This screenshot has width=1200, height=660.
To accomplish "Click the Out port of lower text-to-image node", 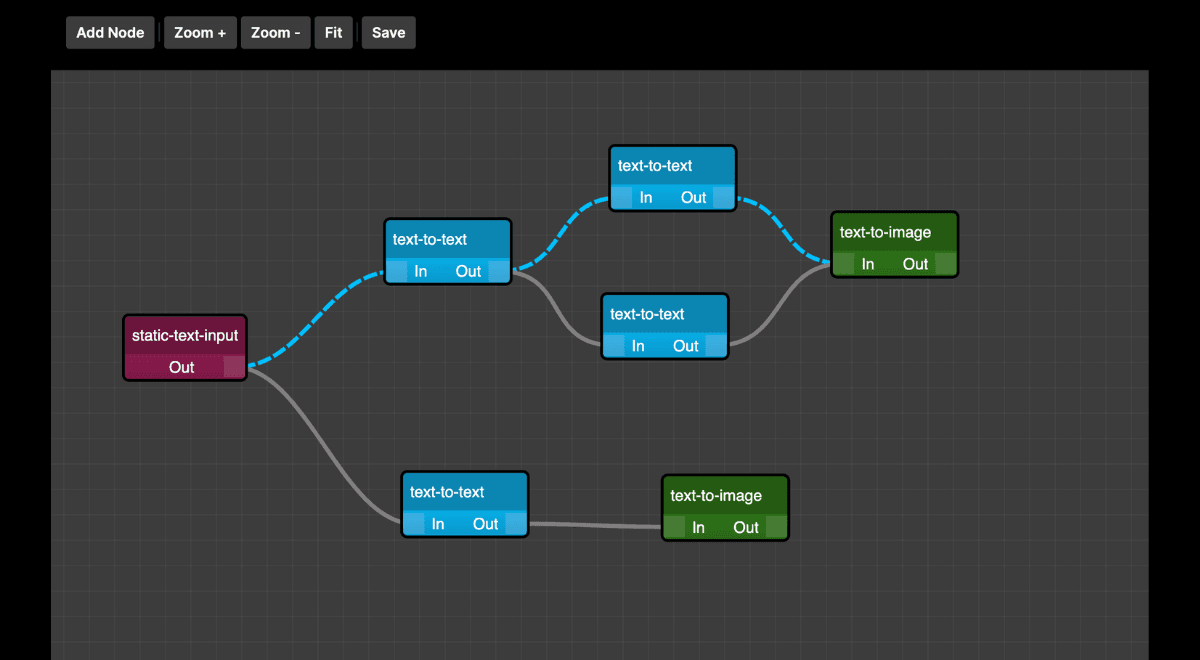I will click(775, 527).
